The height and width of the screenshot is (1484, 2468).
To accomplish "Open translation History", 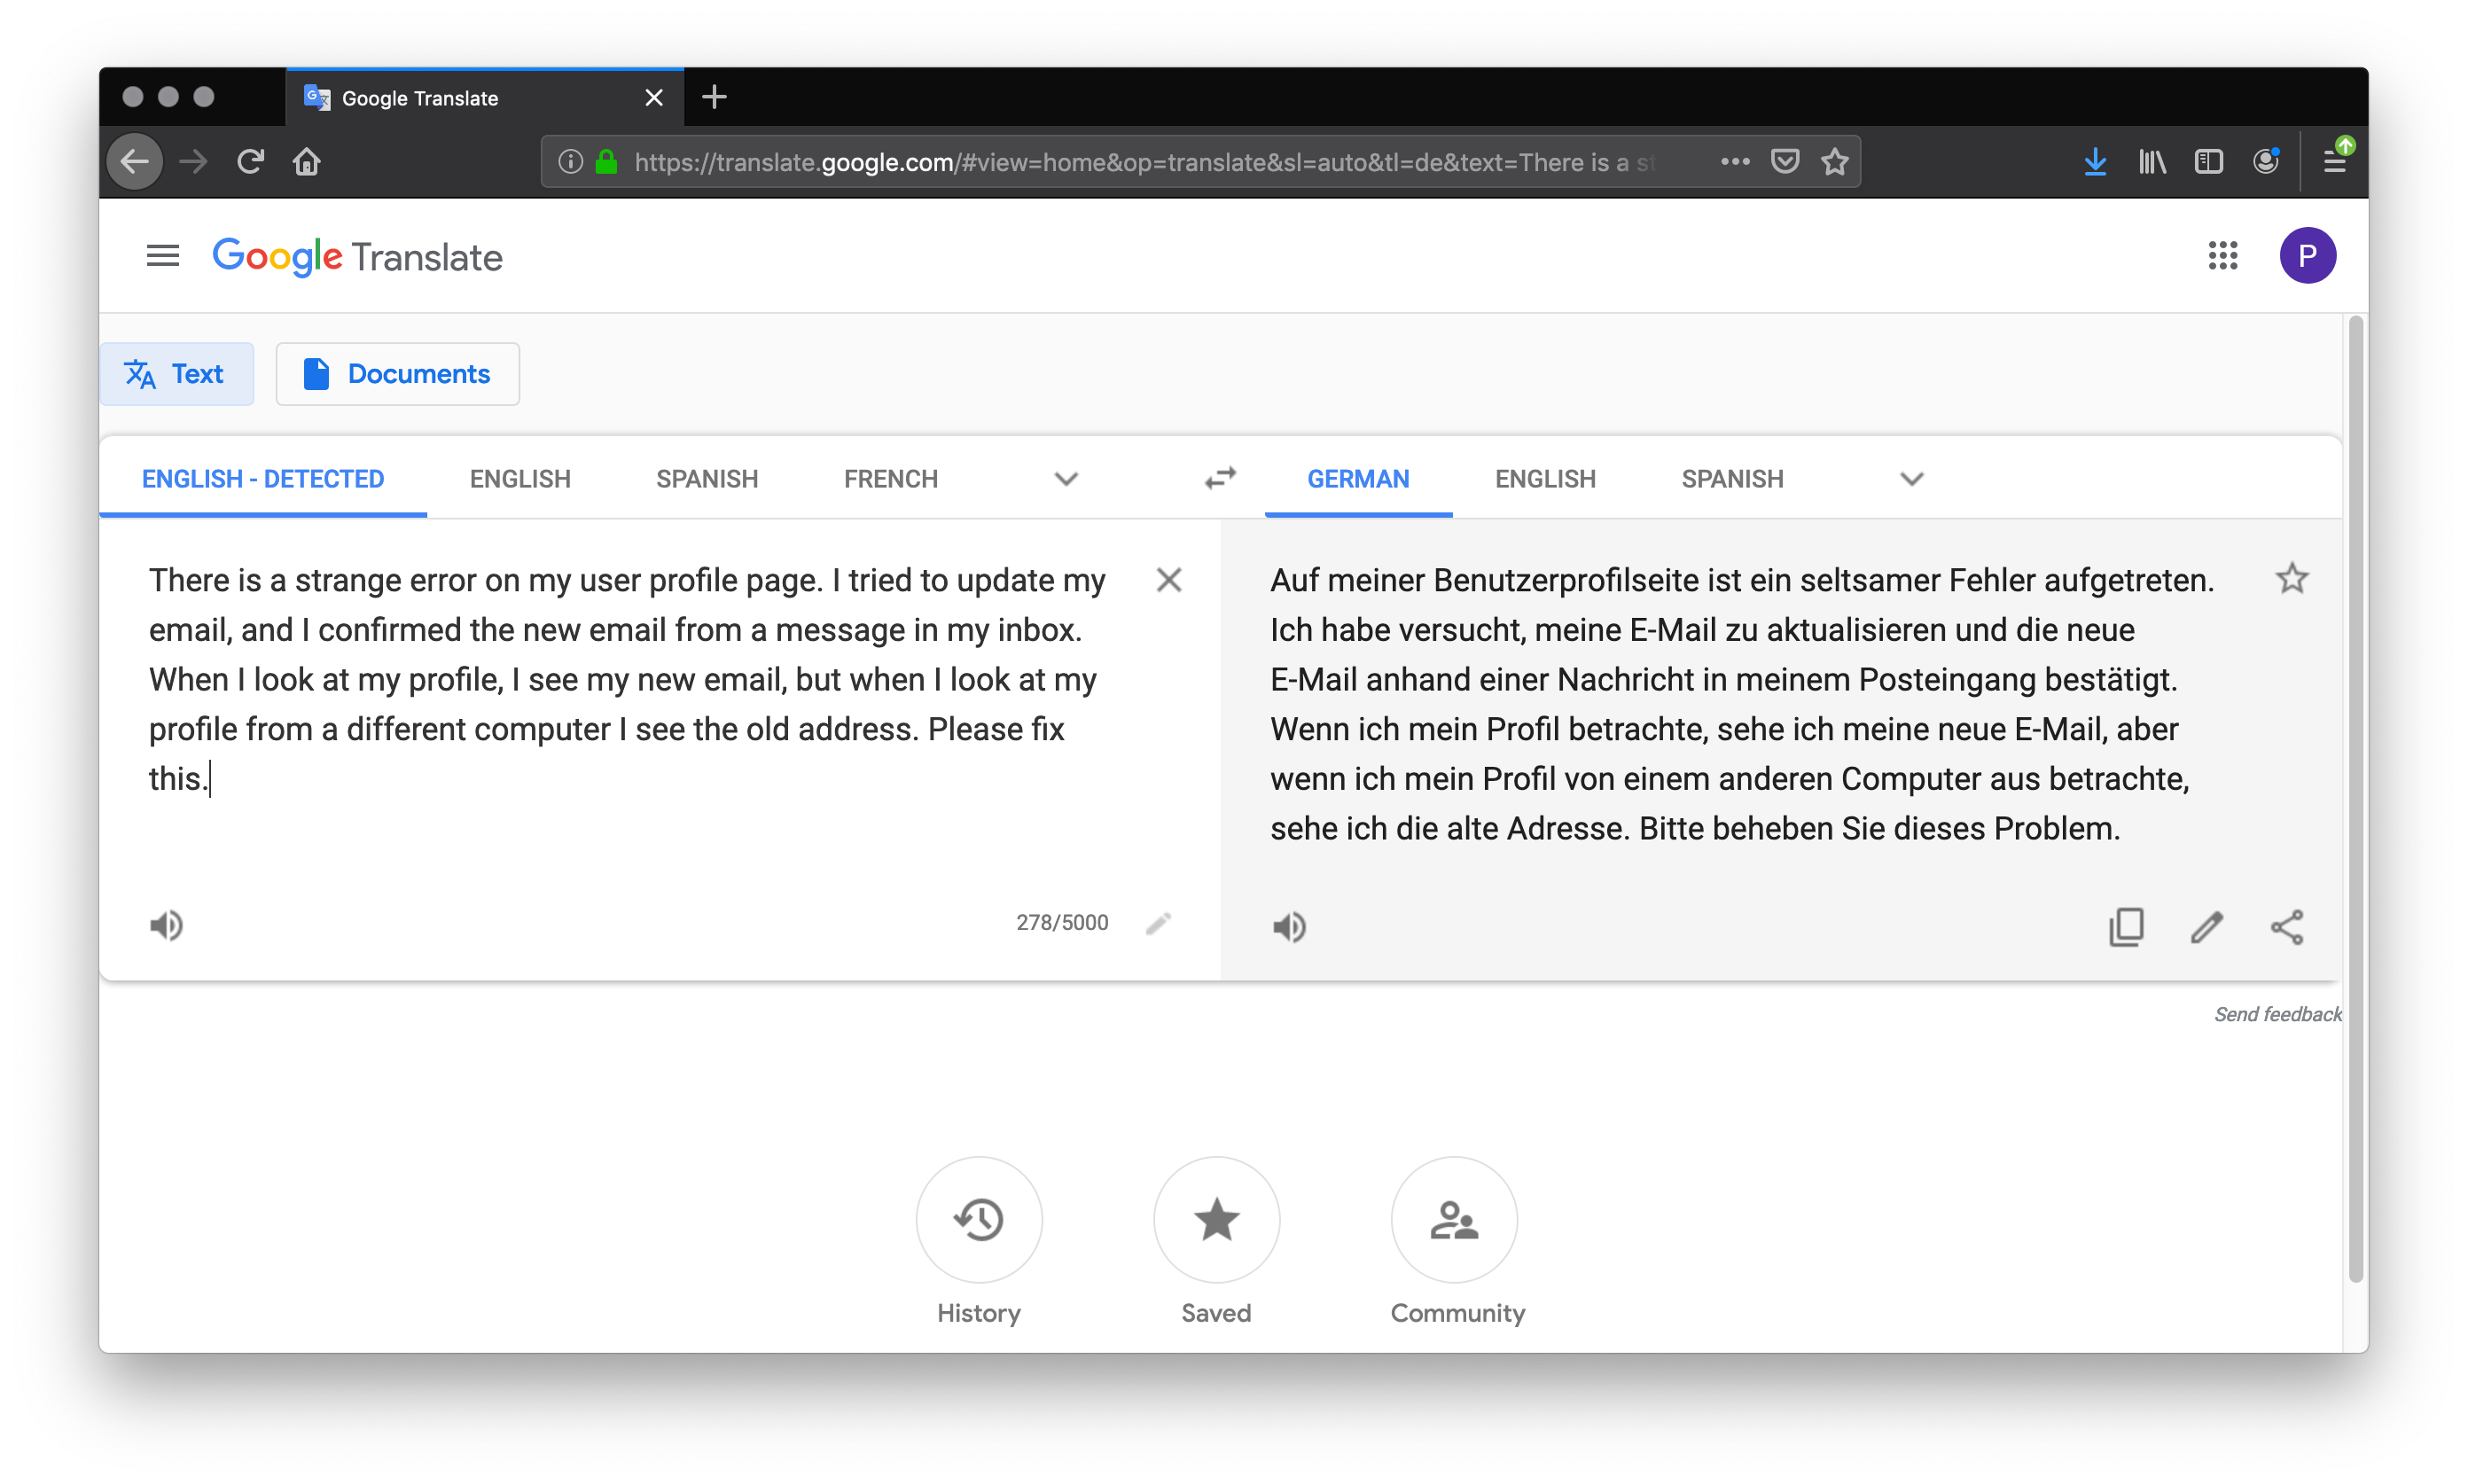I will pyautogui.click(x=978, y=1220).
